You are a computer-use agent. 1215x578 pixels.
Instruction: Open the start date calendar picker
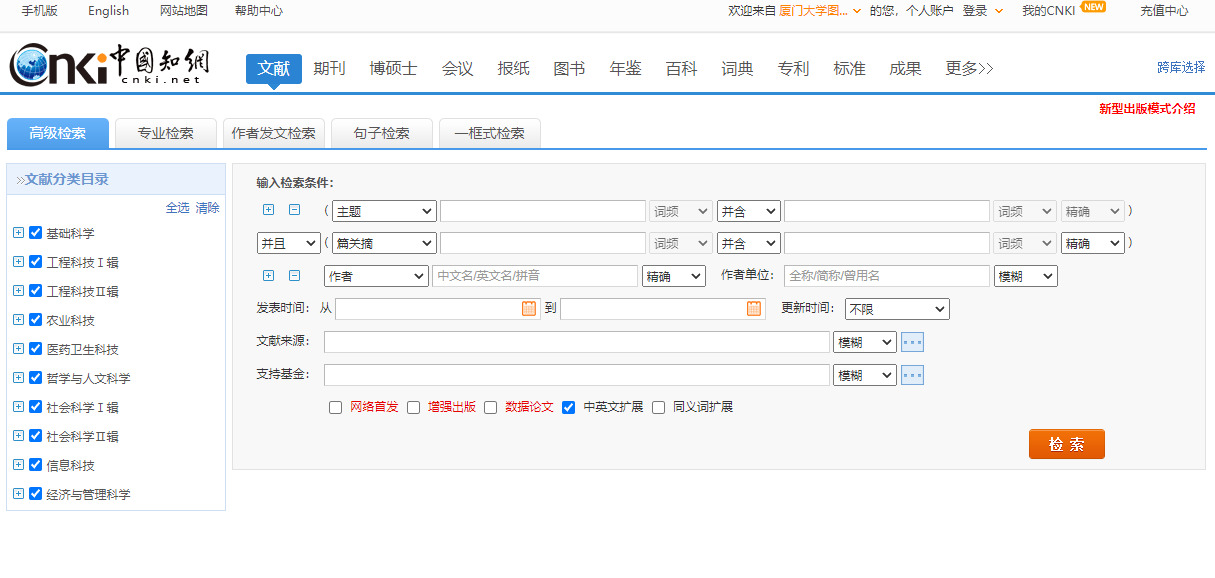pyautogui.click(x=529, y=309)
